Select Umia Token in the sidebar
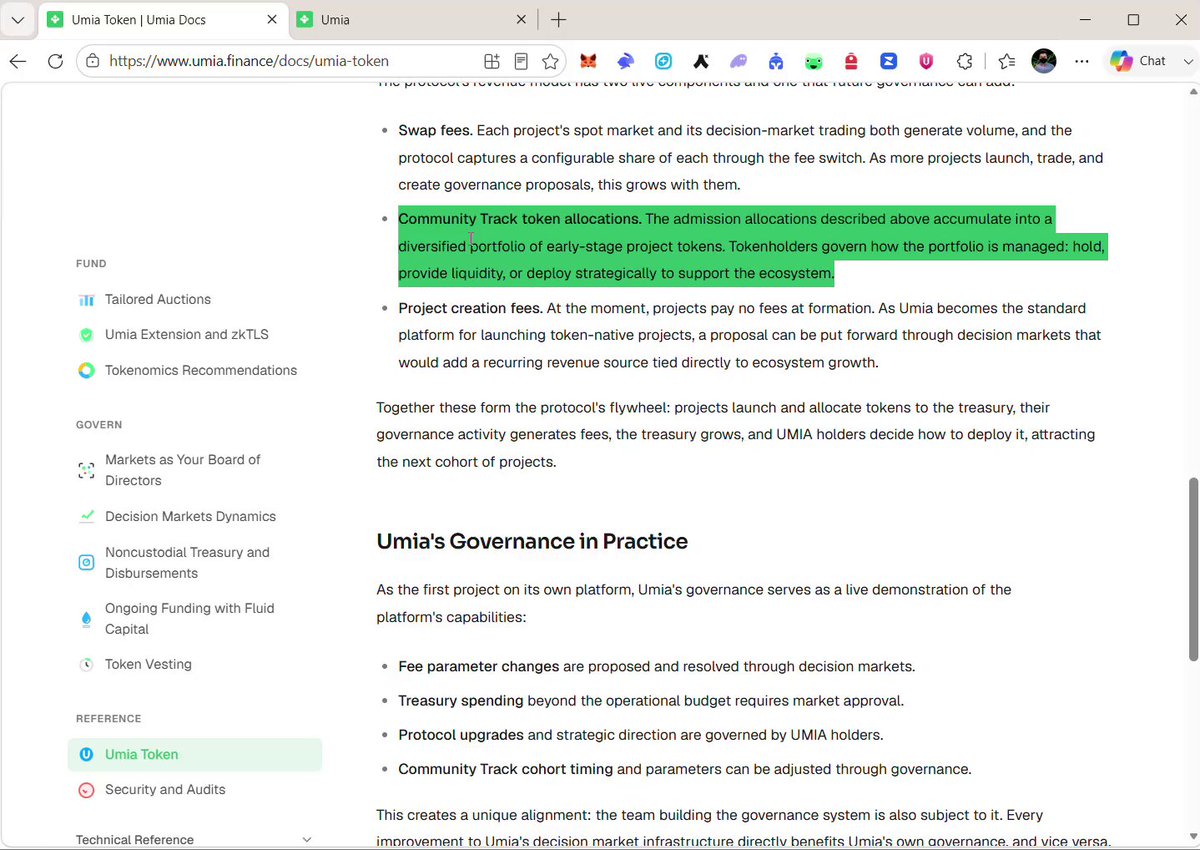Screen dimensions: 1200x850 point(195,754)
